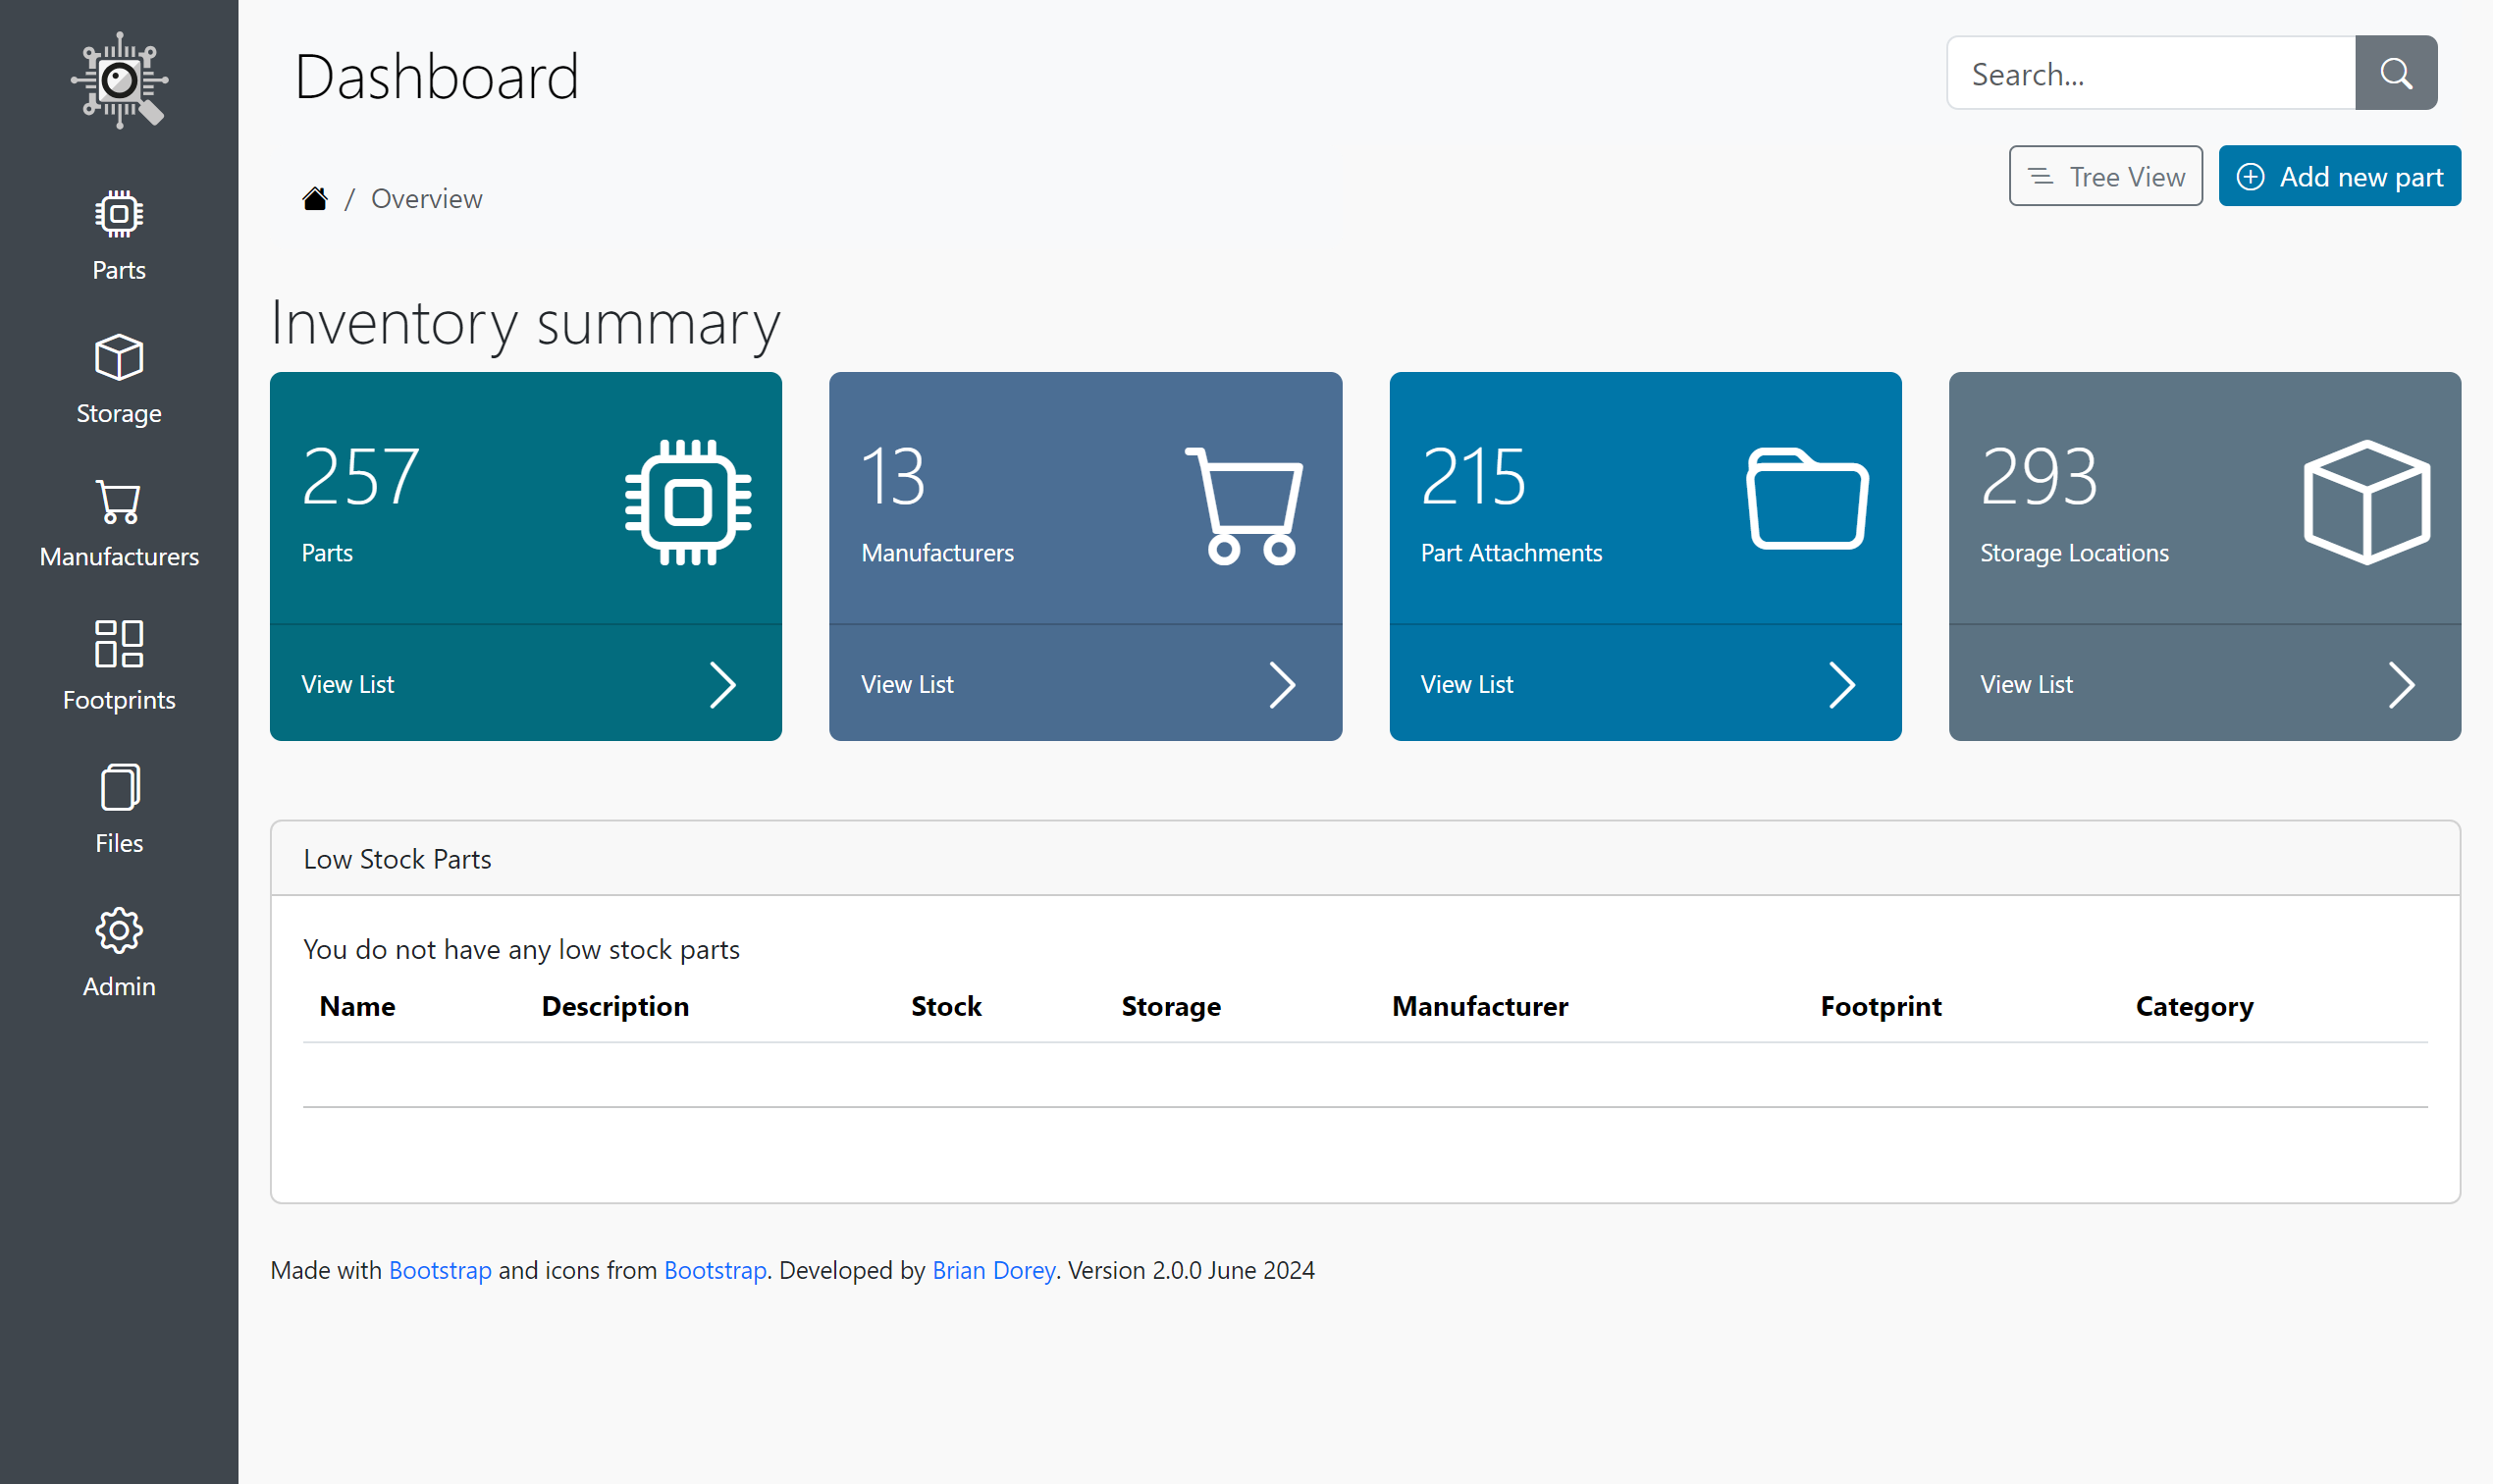Expand the Storage Locations card chevron
The width and height of the screenshot is (2493, 1484).
(2404, 684)
